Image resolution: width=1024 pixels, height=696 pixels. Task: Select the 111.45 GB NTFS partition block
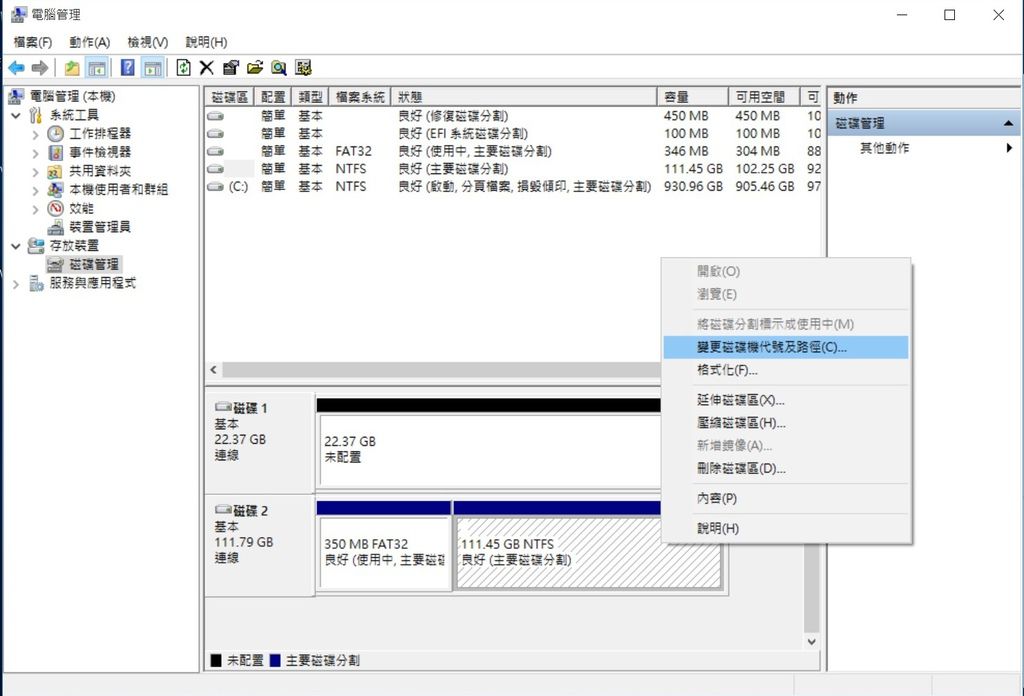588,553
